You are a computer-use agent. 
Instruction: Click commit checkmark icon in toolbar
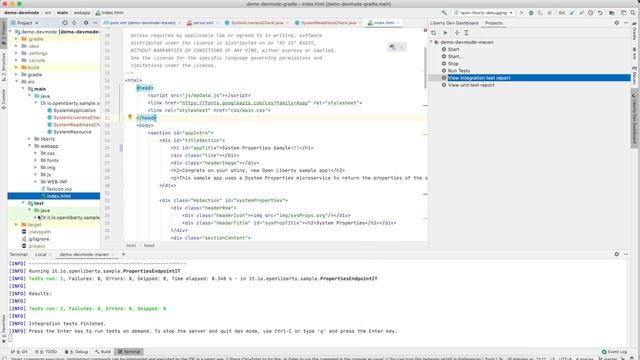coord(581,13)
